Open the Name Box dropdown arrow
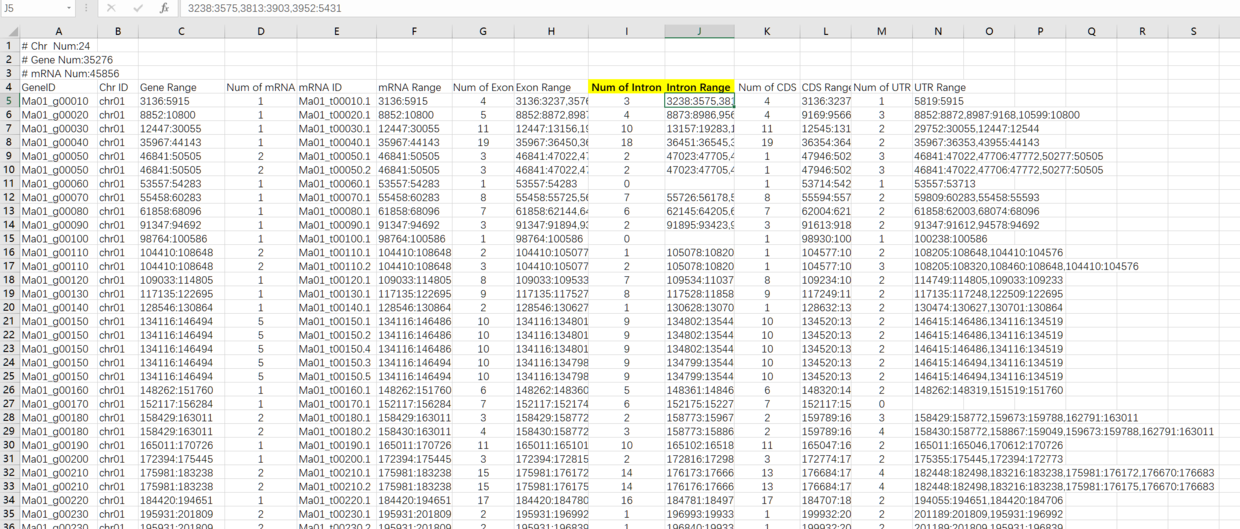The width and height of the screenshot is (1240, 529). click(x=68, y=8)
